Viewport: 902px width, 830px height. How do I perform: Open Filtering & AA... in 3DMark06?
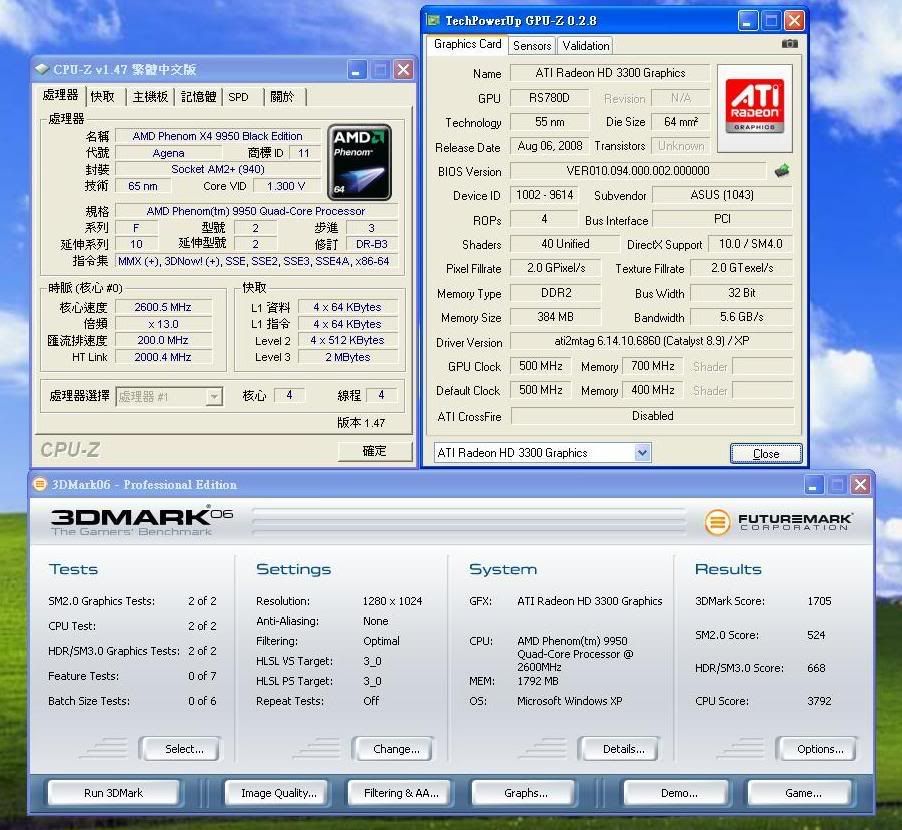click(x=399, y=793)
